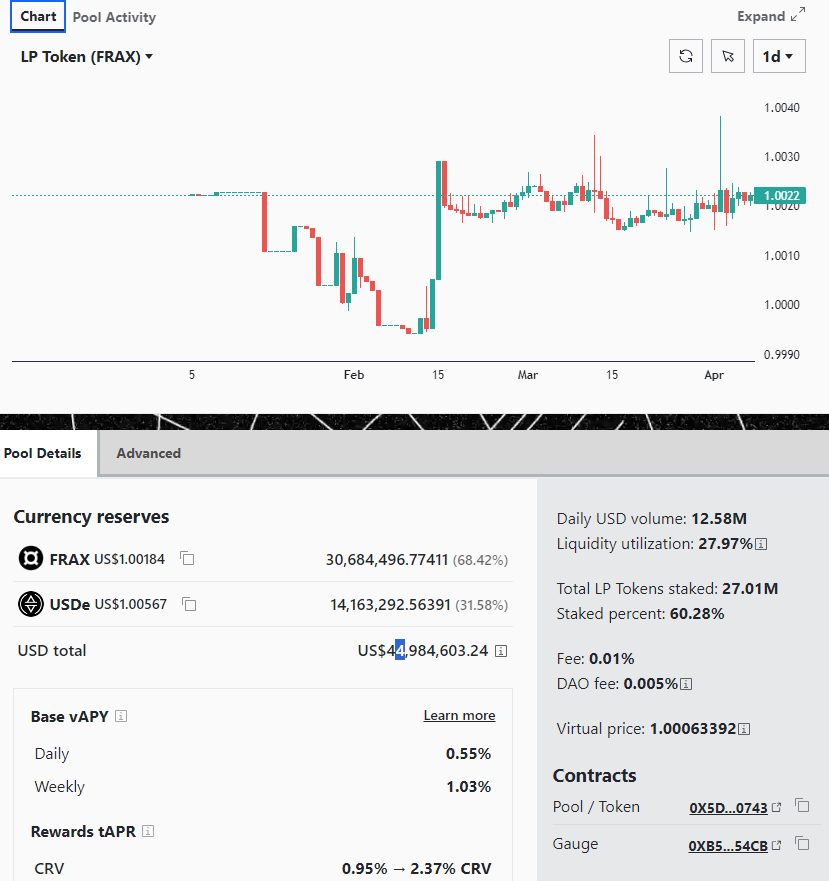The height and width of the screenshot is (881, 829).
Task: Copy the Gauge contract address
Action: pyautogui.click(x=802, y=843)
